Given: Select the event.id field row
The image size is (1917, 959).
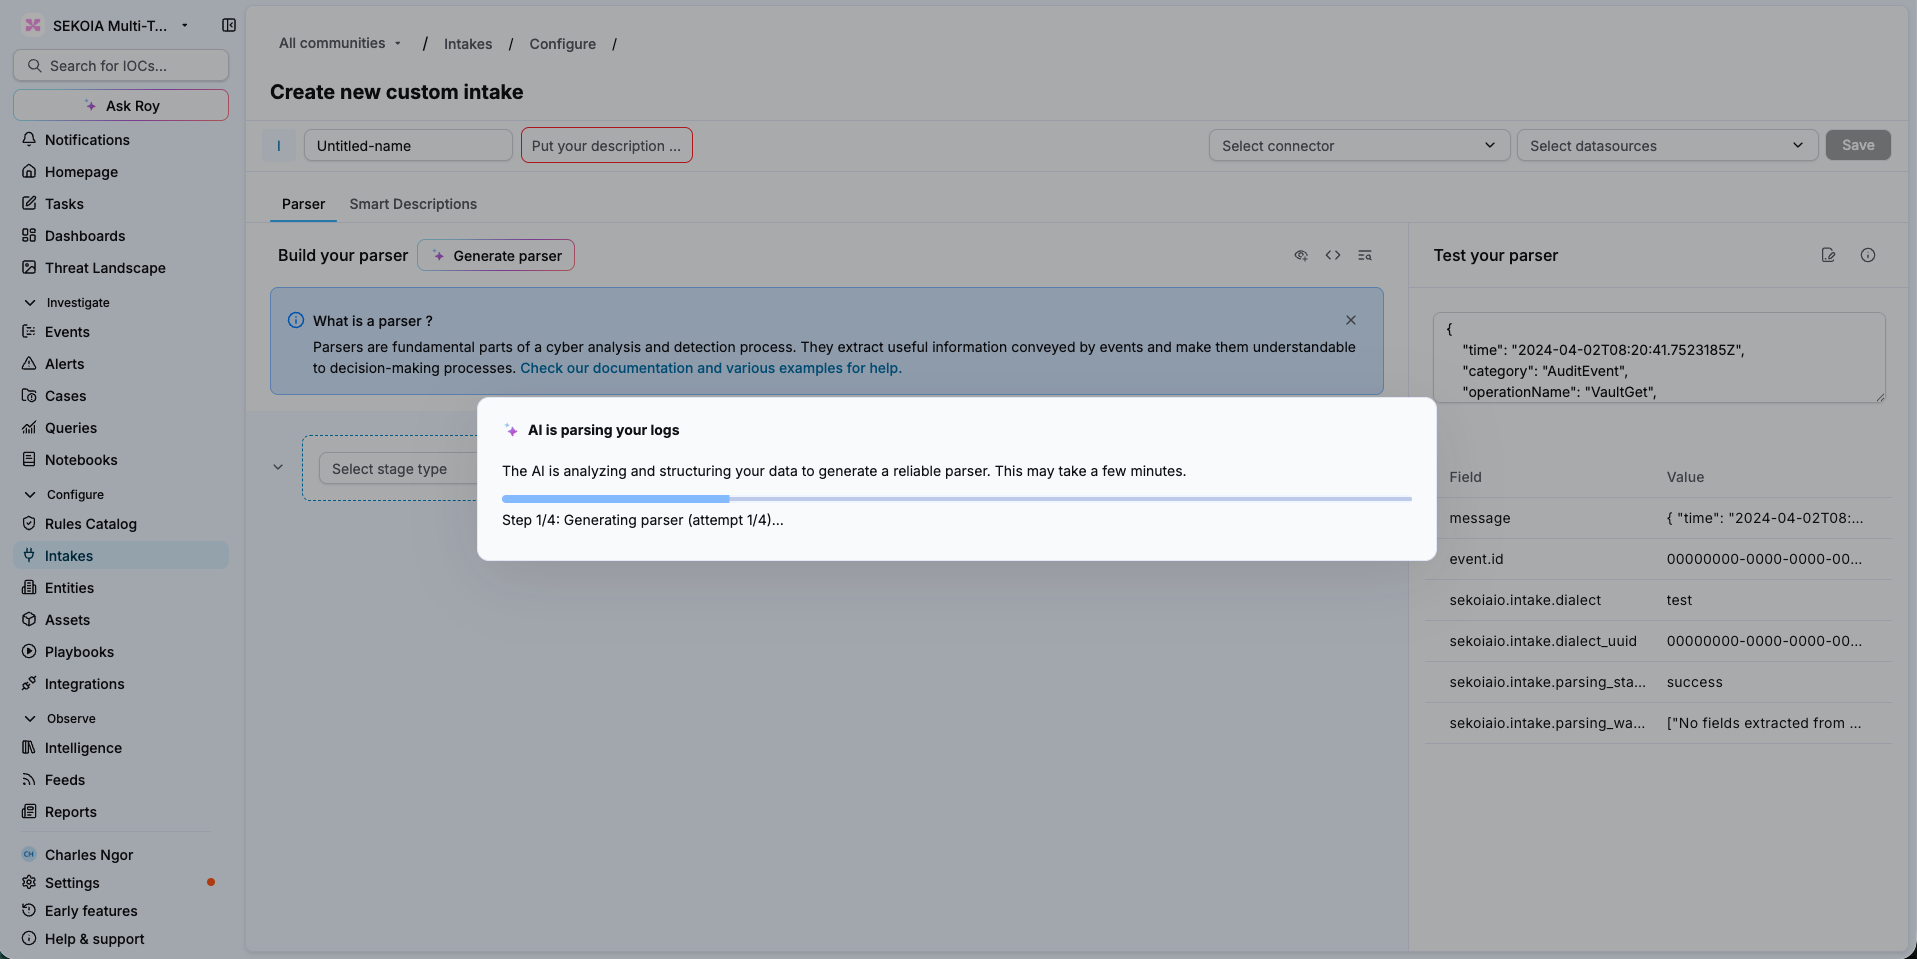Looking at the screenshot, I should [x=1658, y=559].
